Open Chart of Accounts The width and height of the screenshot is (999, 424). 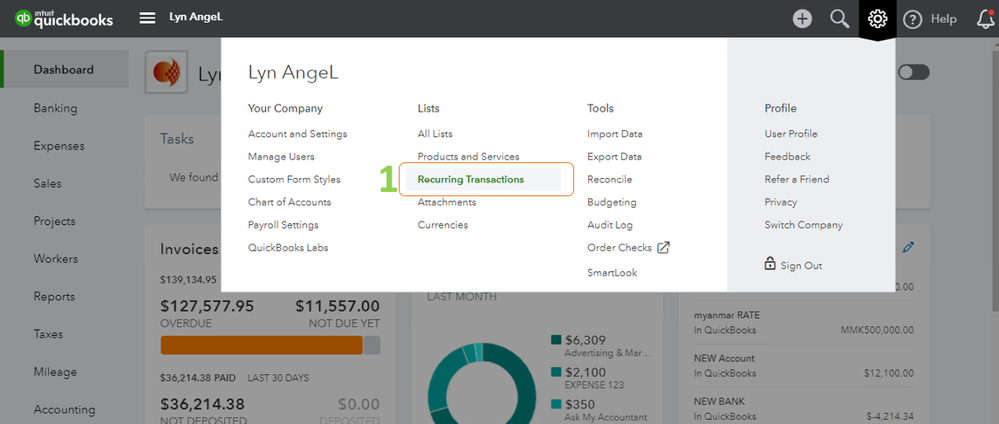pos(289,202)
